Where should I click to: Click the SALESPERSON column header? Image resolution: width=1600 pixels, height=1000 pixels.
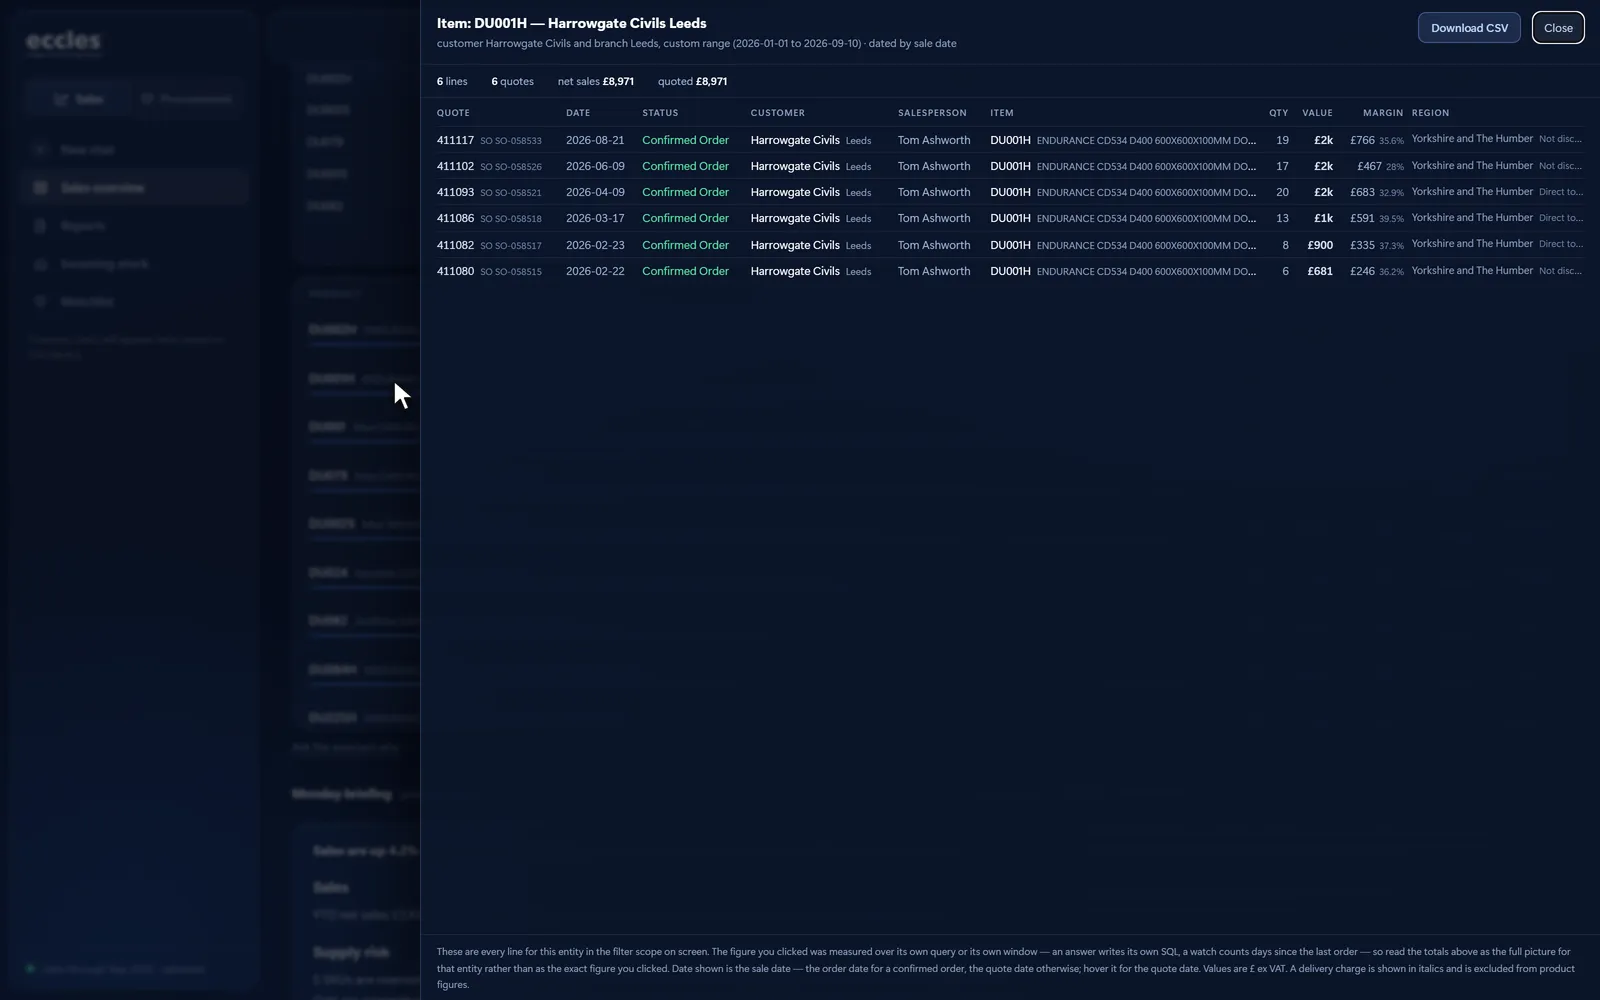932,113
